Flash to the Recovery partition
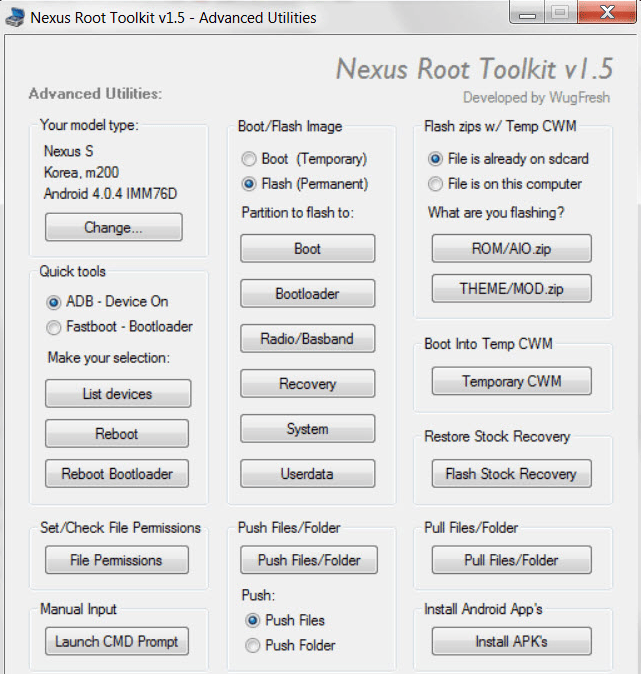 [x=307, y=383]
